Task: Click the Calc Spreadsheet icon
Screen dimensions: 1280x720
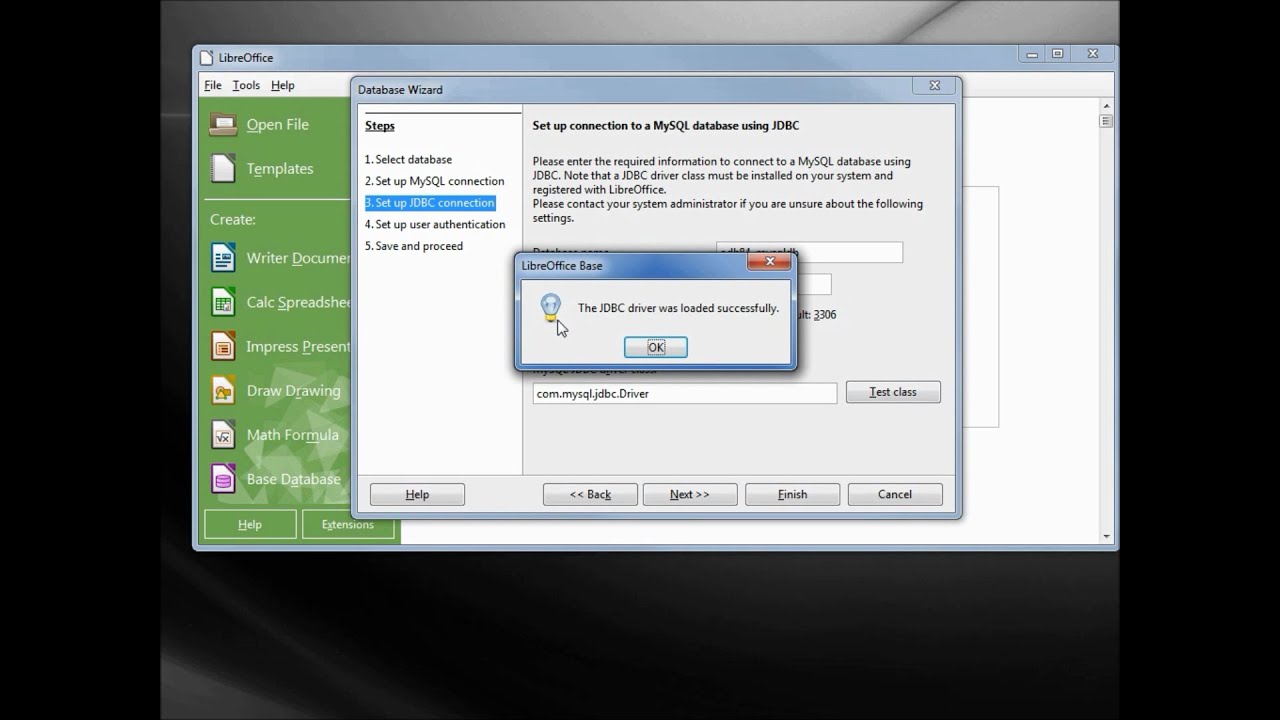Action: pos(223,302)
